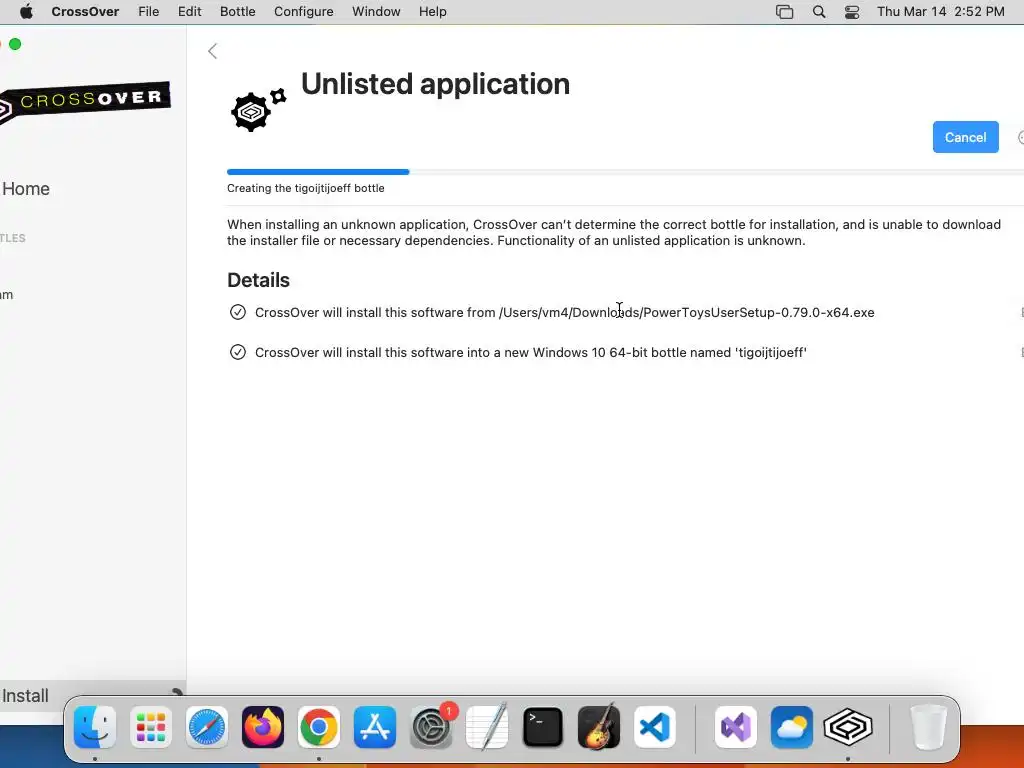Open Safari from the dock
1024x768 pixels.
[207, 727]
